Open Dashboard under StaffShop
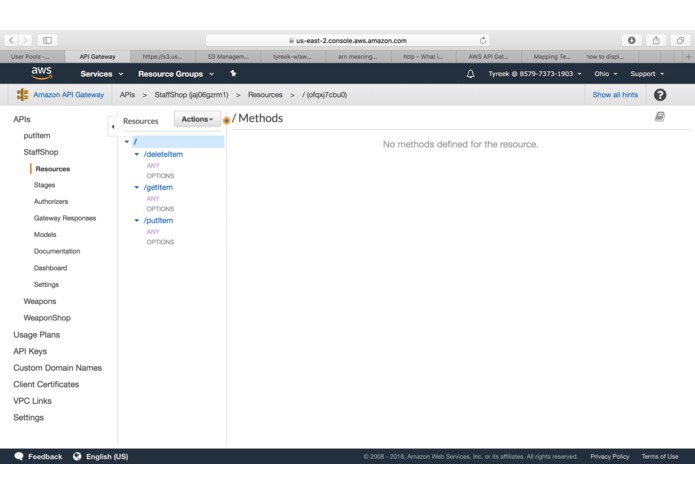Image resolution: width=695 pixels, height=494 pixels. tap(50, 268)
